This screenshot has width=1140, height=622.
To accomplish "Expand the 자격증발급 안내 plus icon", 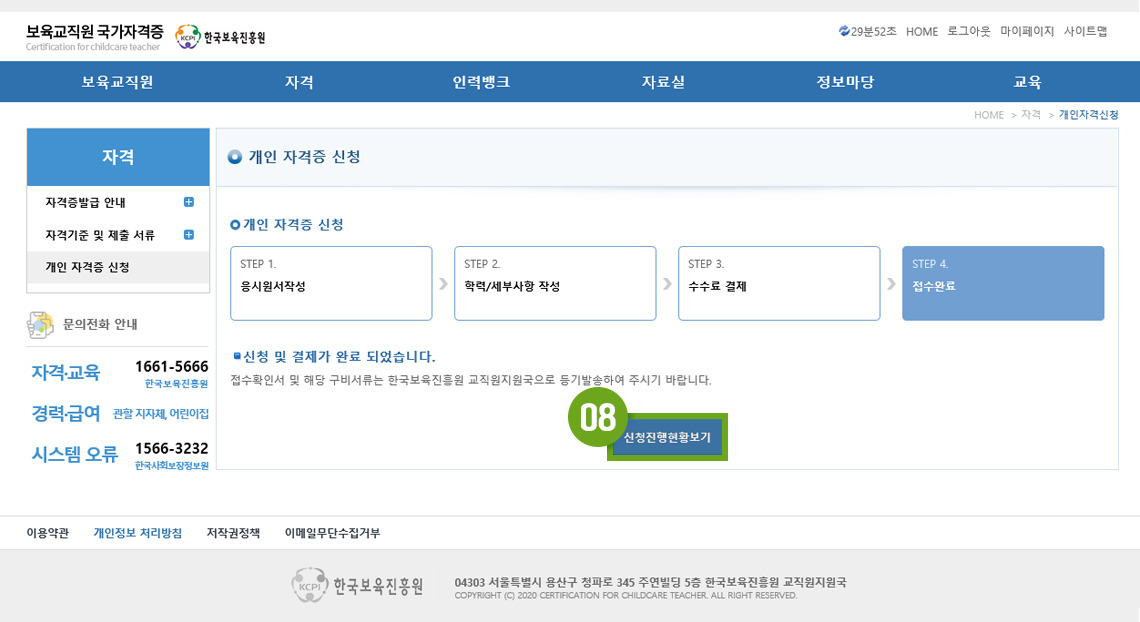I will point(189,202).
